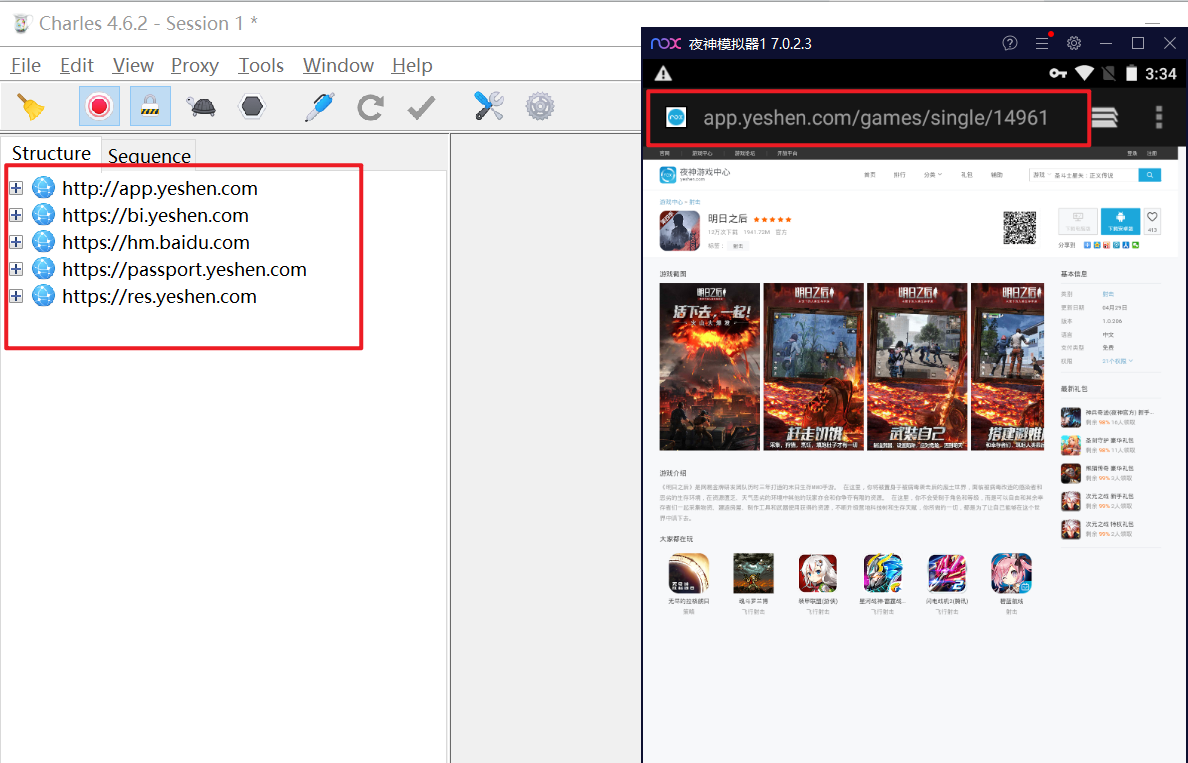Open the View menu in Charles
The height and width of the screenshot is (763, 1188).
pyautogui.click(x=133, y=65)
